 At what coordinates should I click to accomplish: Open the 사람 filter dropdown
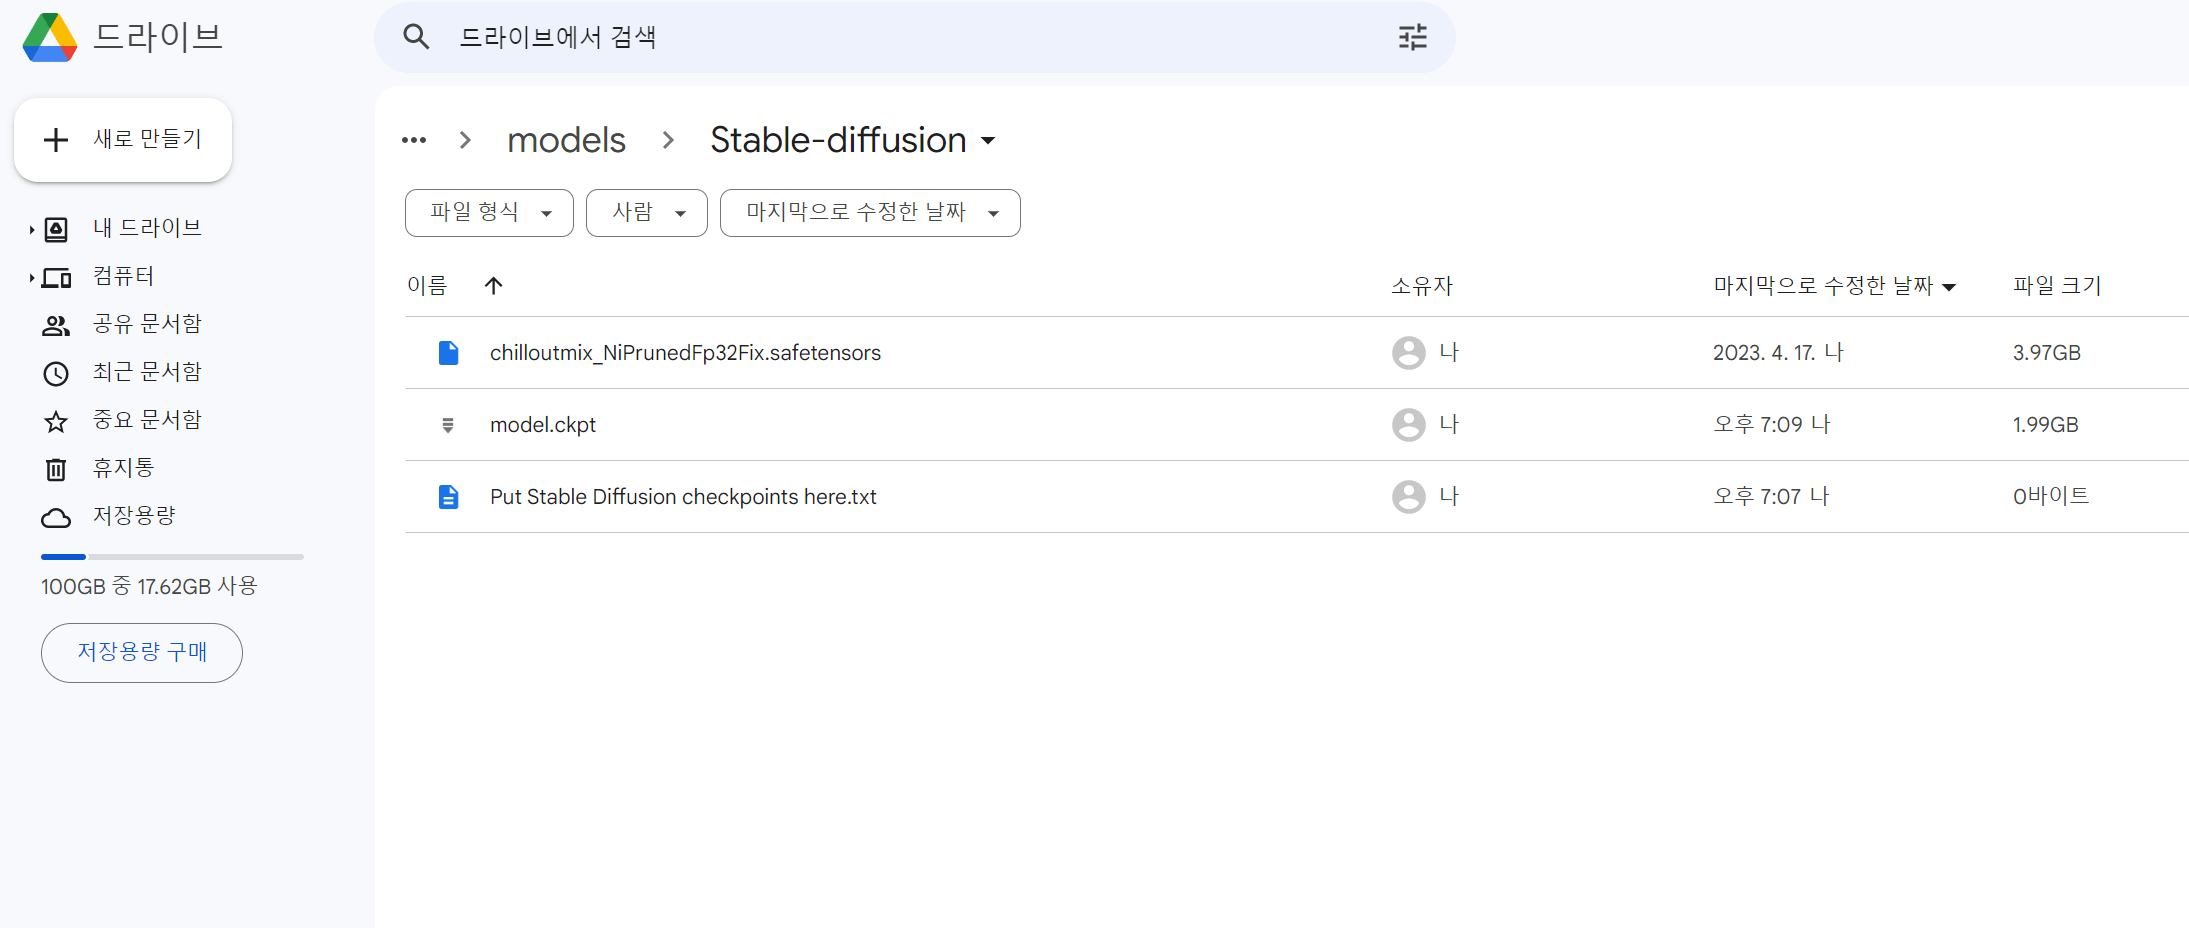tap(647, 213)
